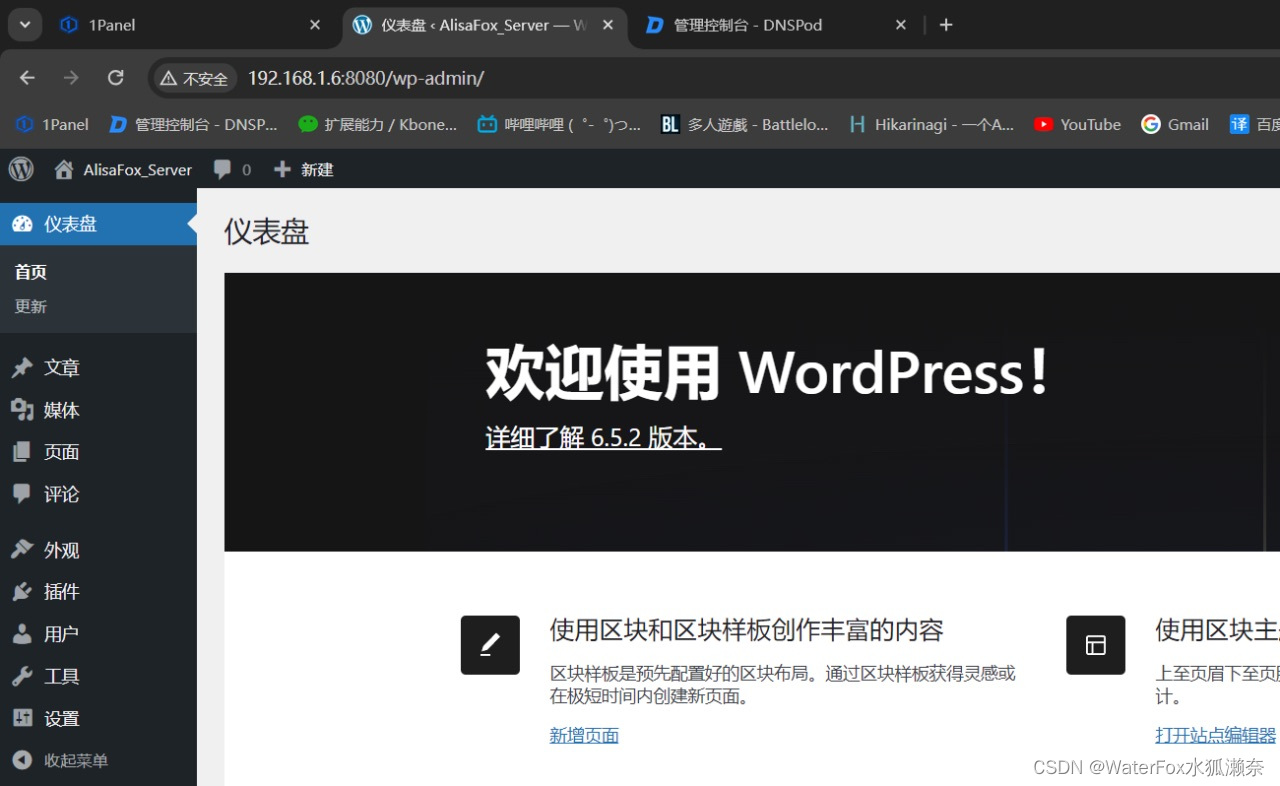Open 评论 in the sidebar
Image resolution: width=1280 pixels, height=786 pixels.
coord(98,494)
